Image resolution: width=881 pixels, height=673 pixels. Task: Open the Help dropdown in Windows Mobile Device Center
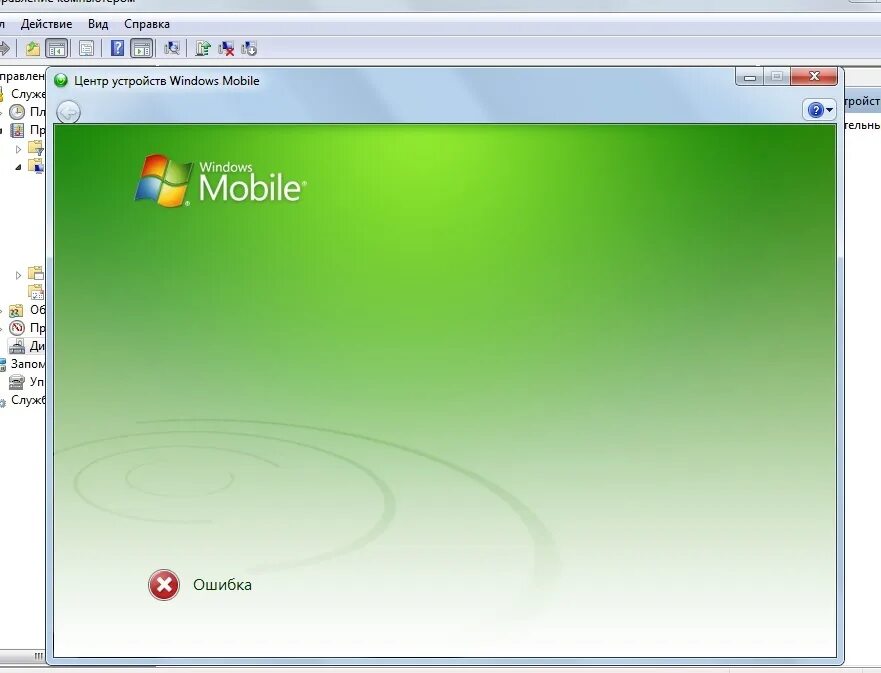[x=819, y=110]
